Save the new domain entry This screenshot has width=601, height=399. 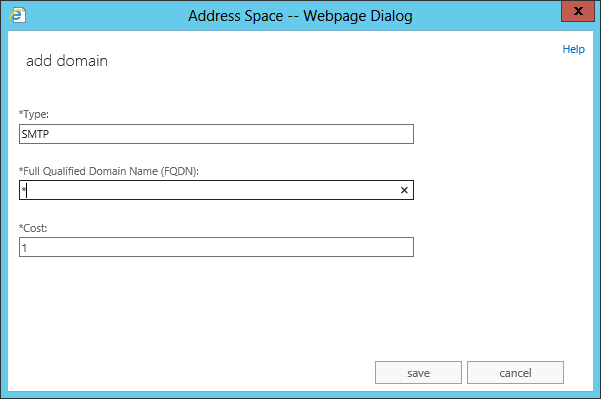pos(418,373)
